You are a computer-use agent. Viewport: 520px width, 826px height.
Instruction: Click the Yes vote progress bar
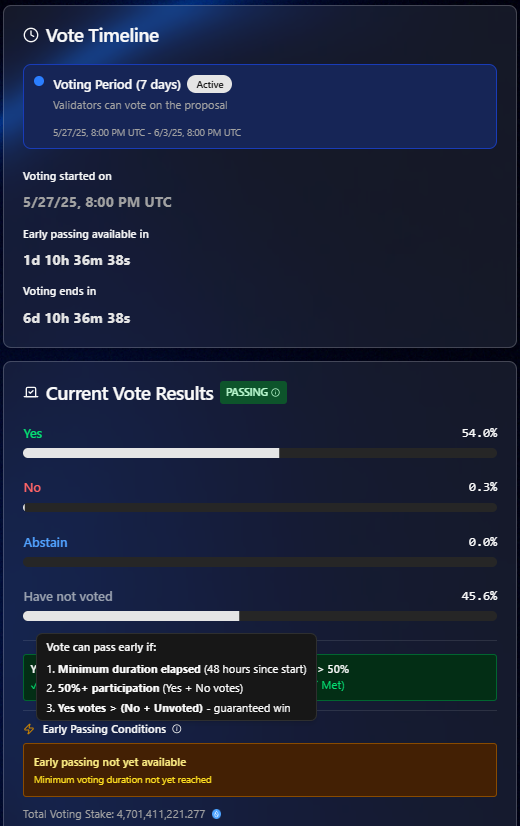click(x=260, y=453)
